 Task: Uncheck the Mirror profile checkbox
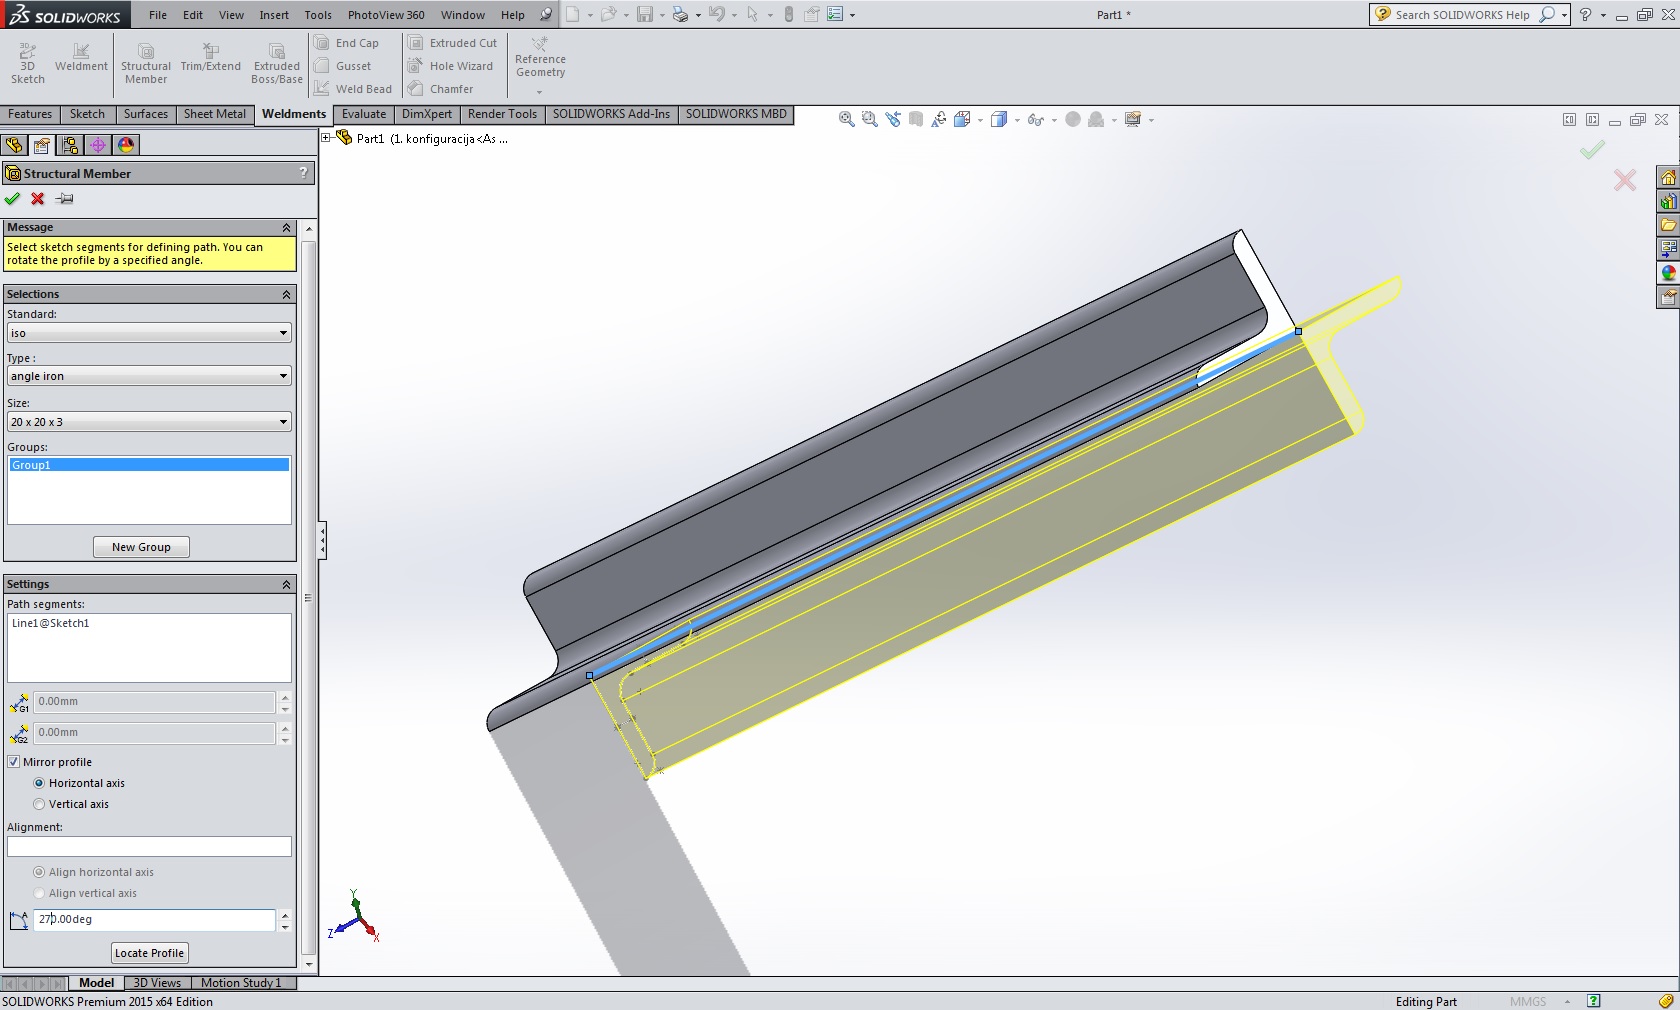(x=14, y=762)
